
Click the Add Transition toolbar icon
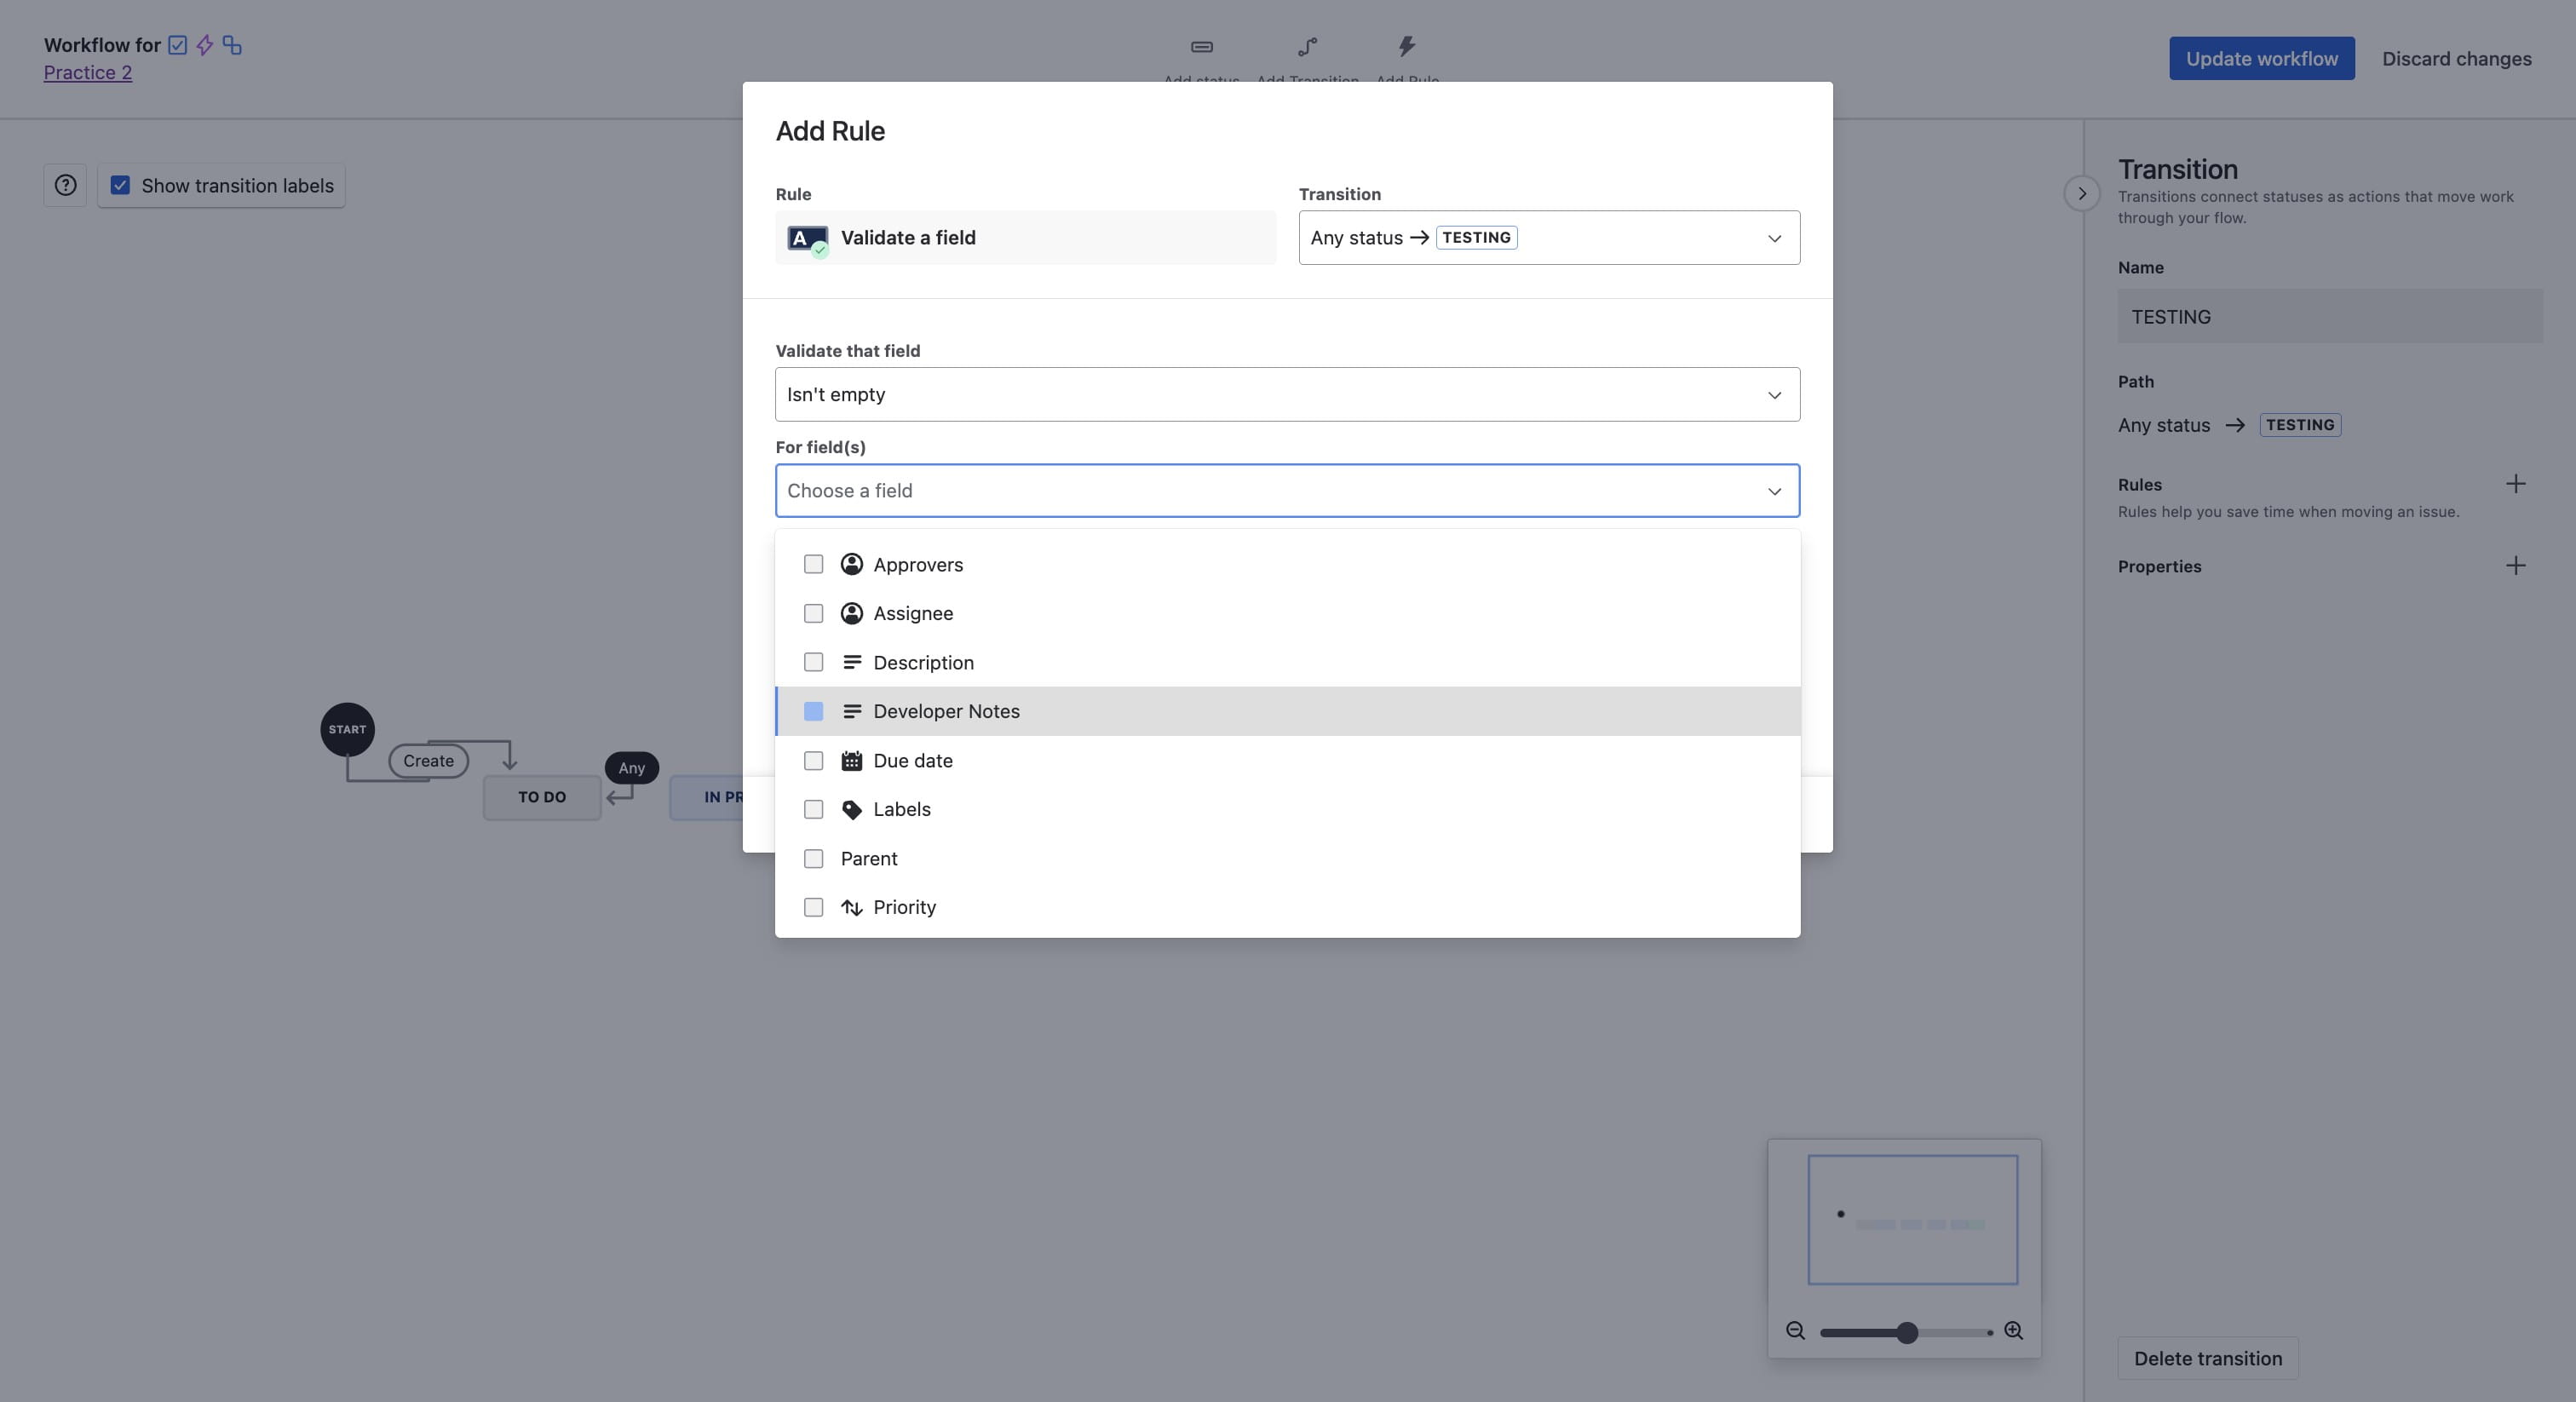tap(1307, 46)
